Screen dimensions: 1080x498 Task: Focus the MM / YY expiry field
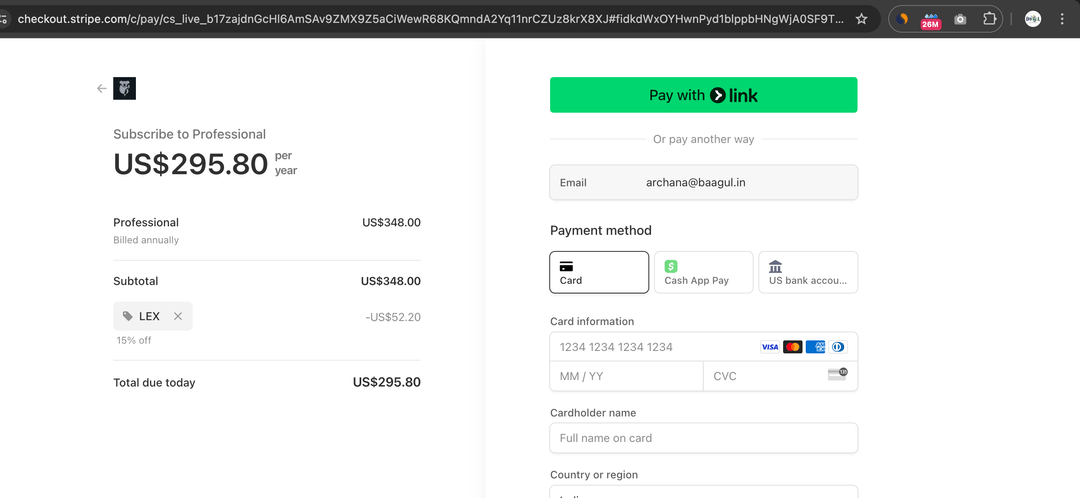[626, 376]
